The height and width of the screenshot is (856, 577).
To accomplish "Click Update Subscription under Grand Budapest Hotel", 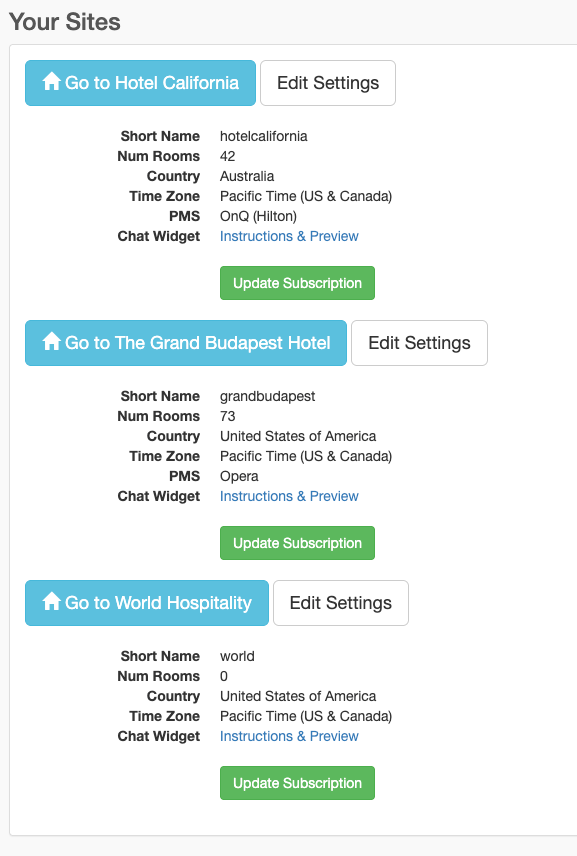I will (x=298, y=543).
